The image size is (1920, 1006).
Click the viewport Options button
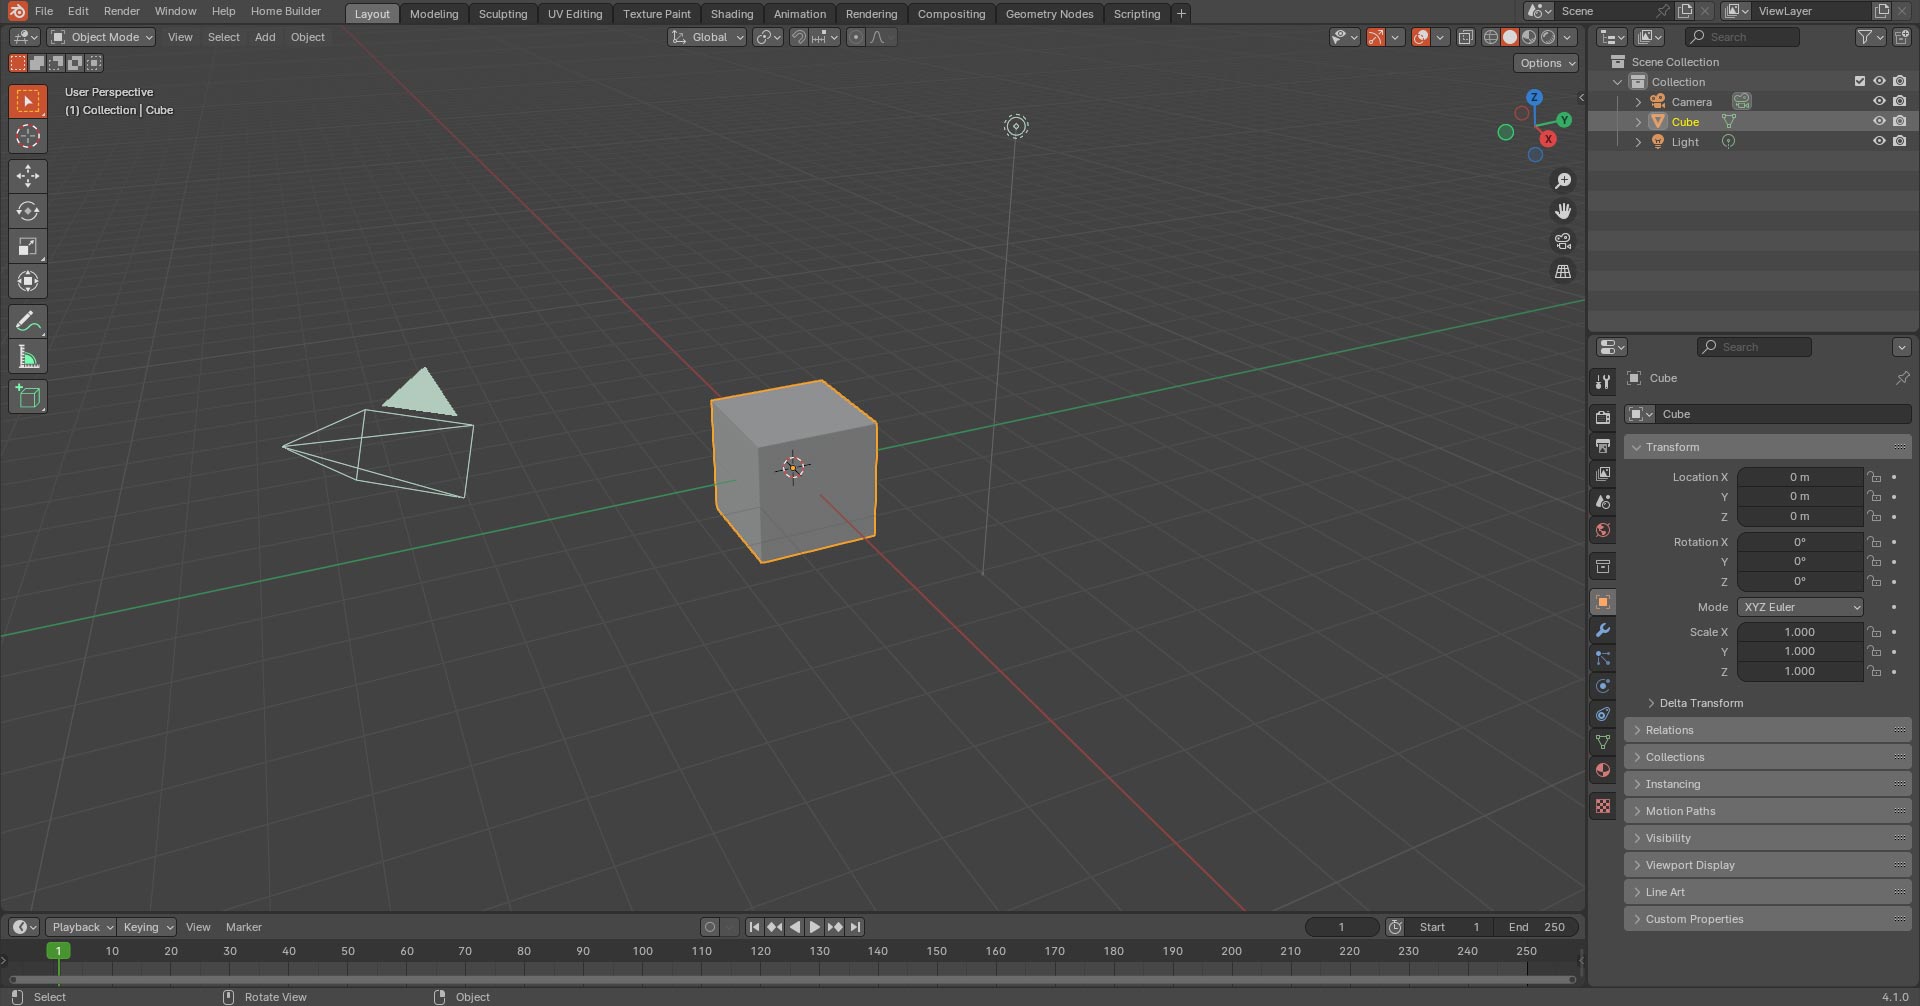pyautogui.click(x=1545, y=63)
